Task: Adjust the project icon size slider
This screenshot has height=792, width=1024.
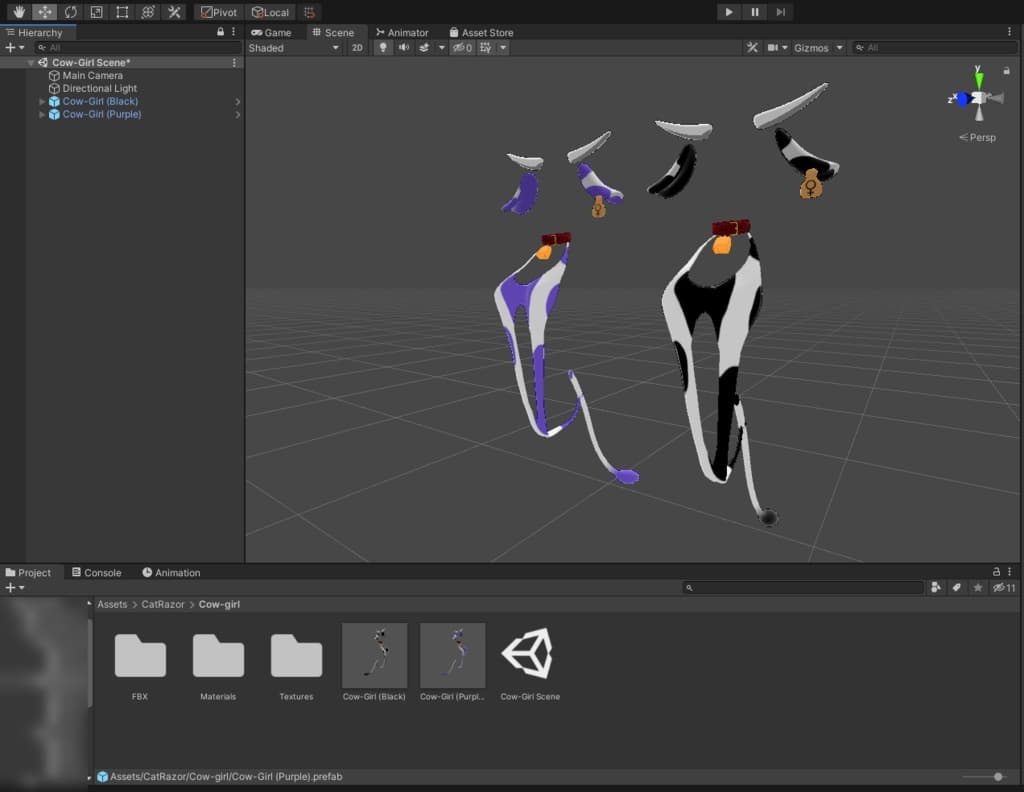Action: tap(997, 776)
